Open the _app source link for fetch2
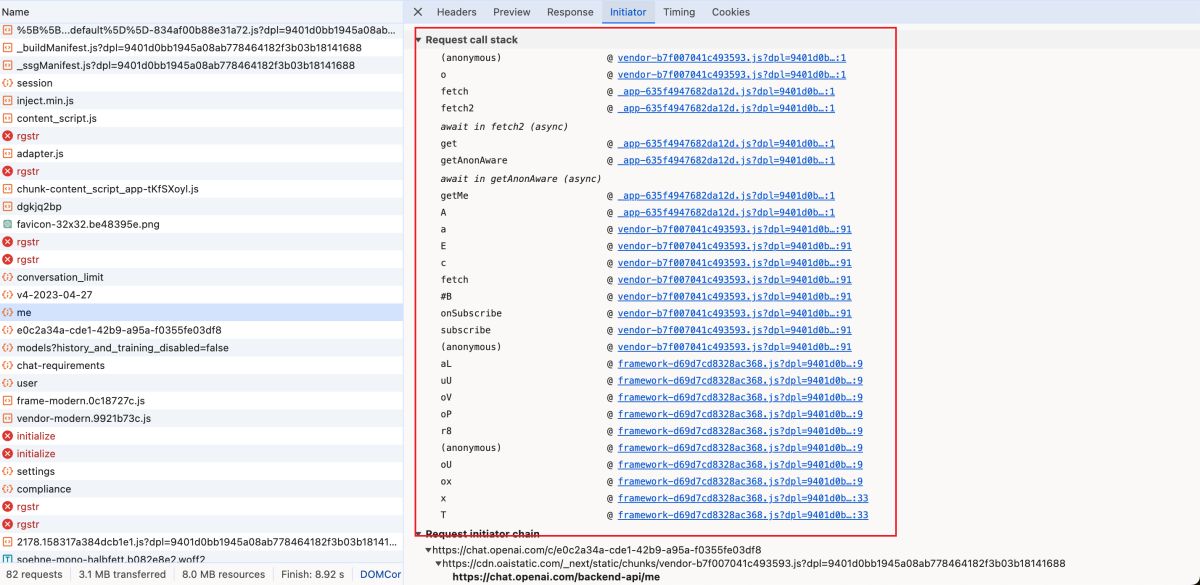The image size is (1200, 585). (x=726, y=108)
